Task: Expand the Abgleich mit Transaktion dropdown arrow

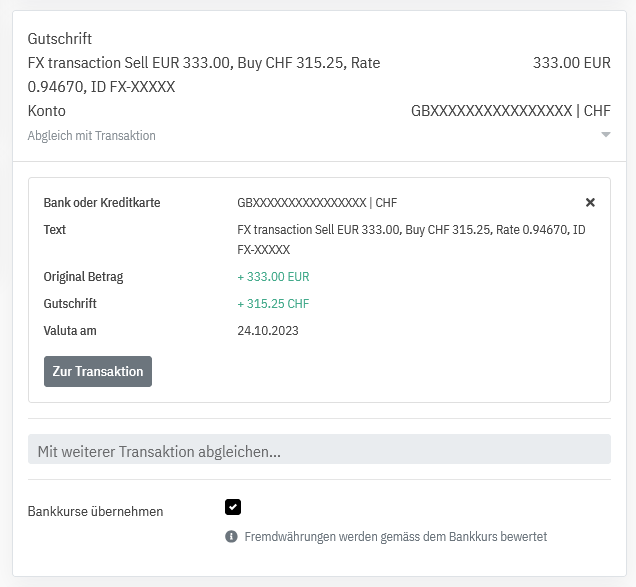Action: (x=606, y=135)
